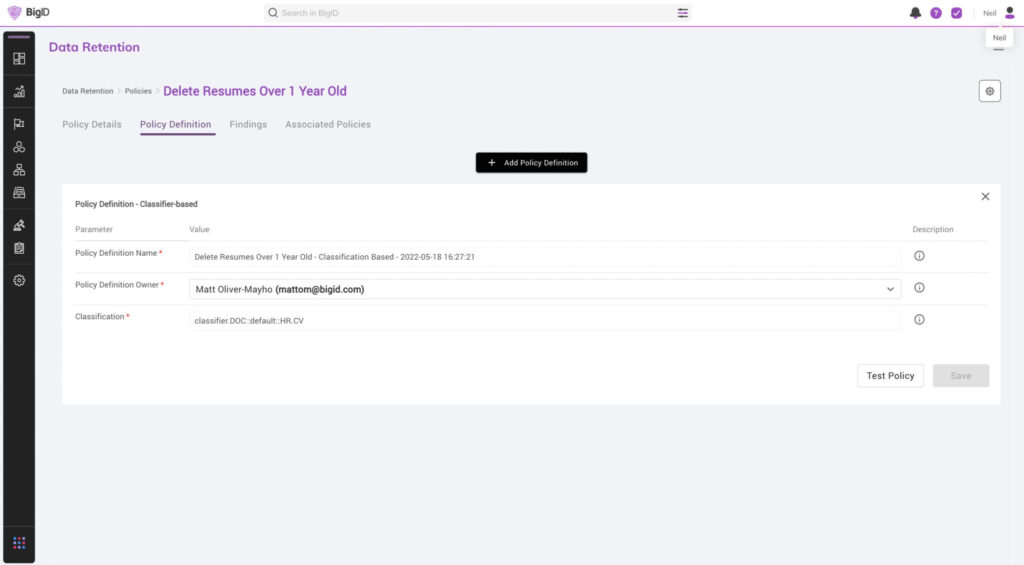The image size is (1024, 565).
Task: Open the bar chart reports icon in sidebar
Action: 19,92
